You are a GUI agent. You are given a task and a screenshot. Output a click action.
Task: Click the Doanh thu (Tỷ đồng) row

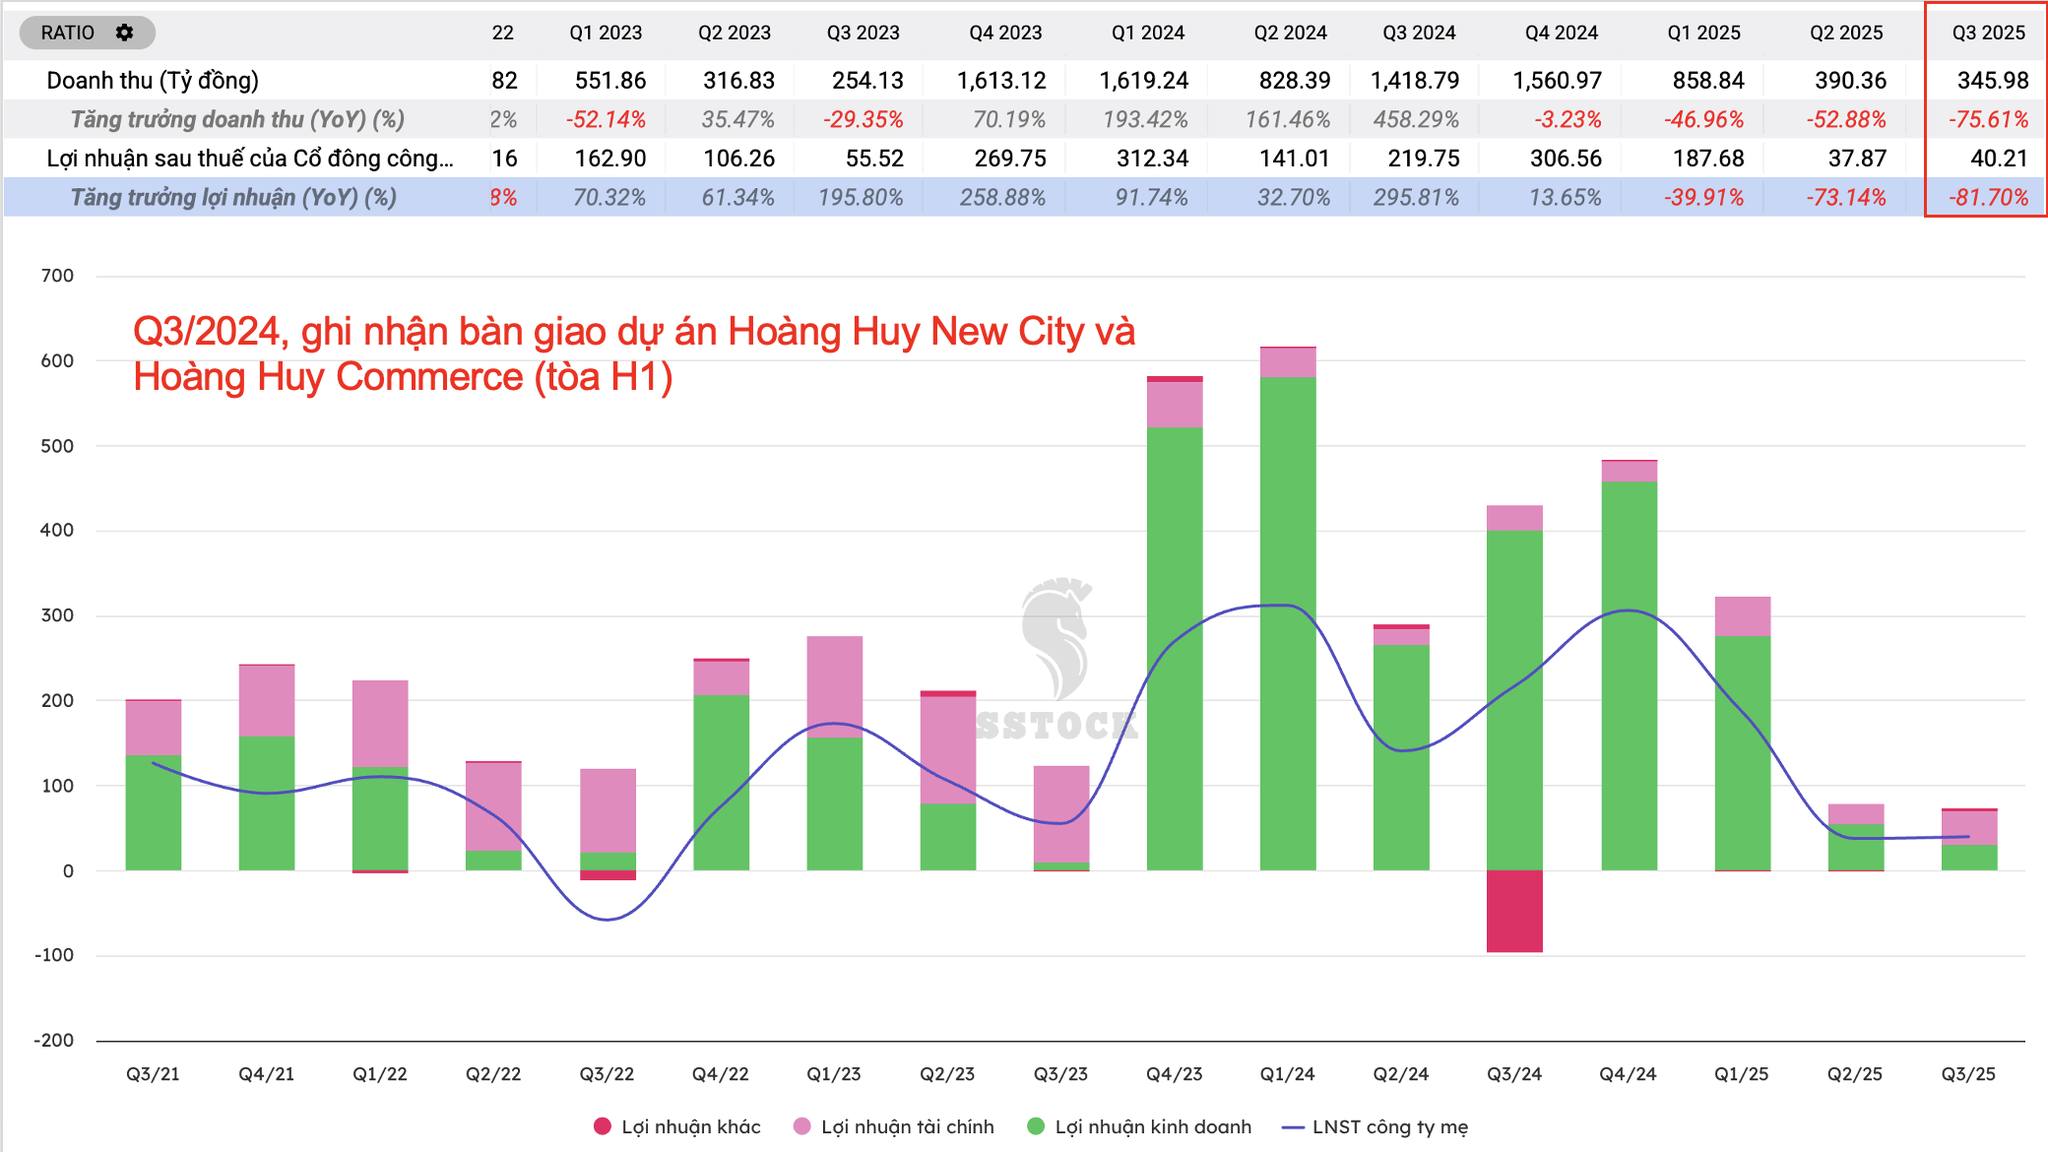(152, 80)
